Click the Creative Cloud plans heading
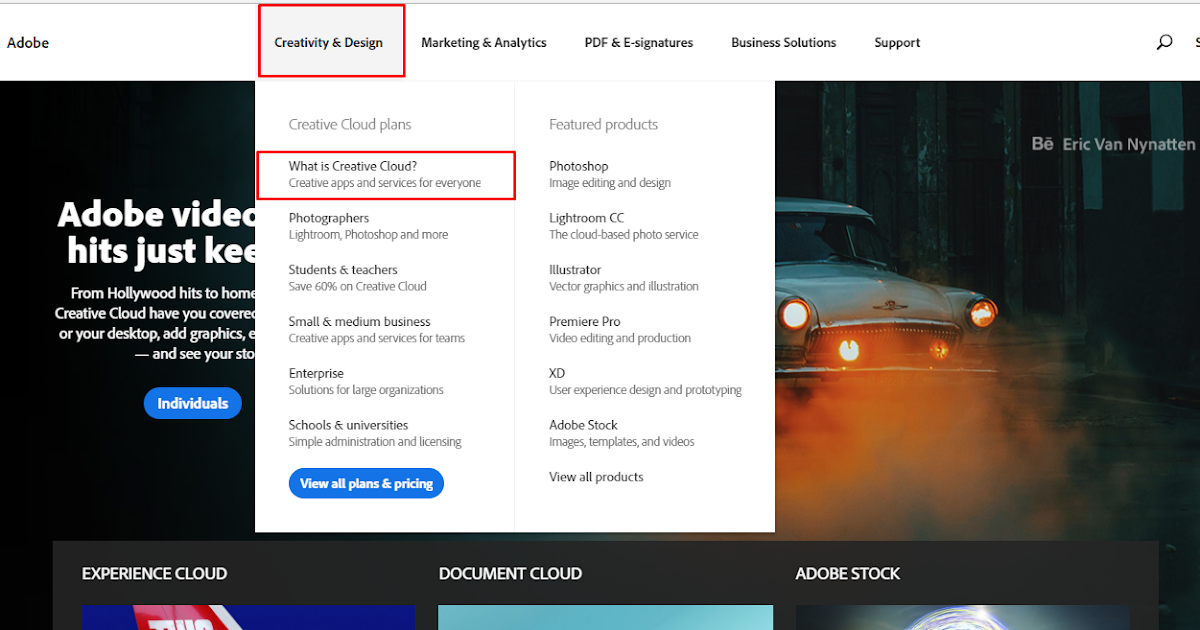The height and width of the screenshot is (630, 1200). (x=350, y=124)
